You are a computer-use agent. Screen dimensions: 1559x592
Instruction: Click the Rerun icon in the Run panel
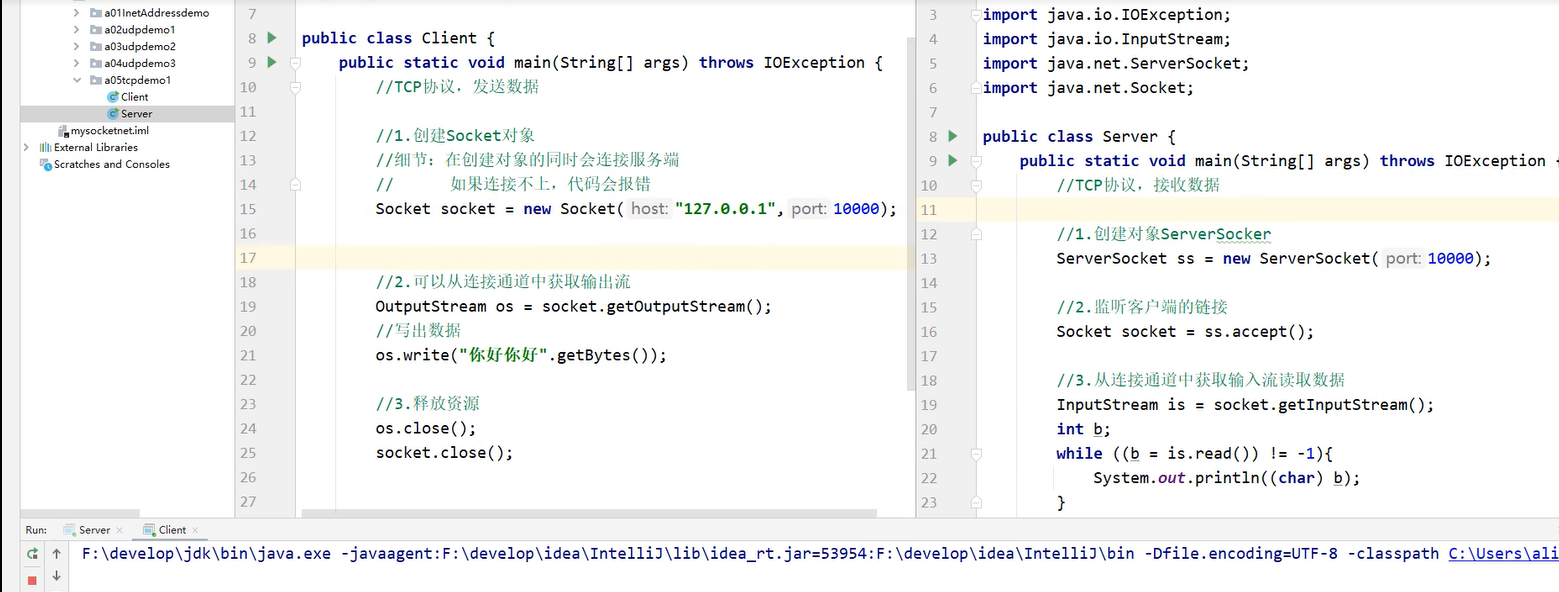pyautogui.click(x=33, y=553)
